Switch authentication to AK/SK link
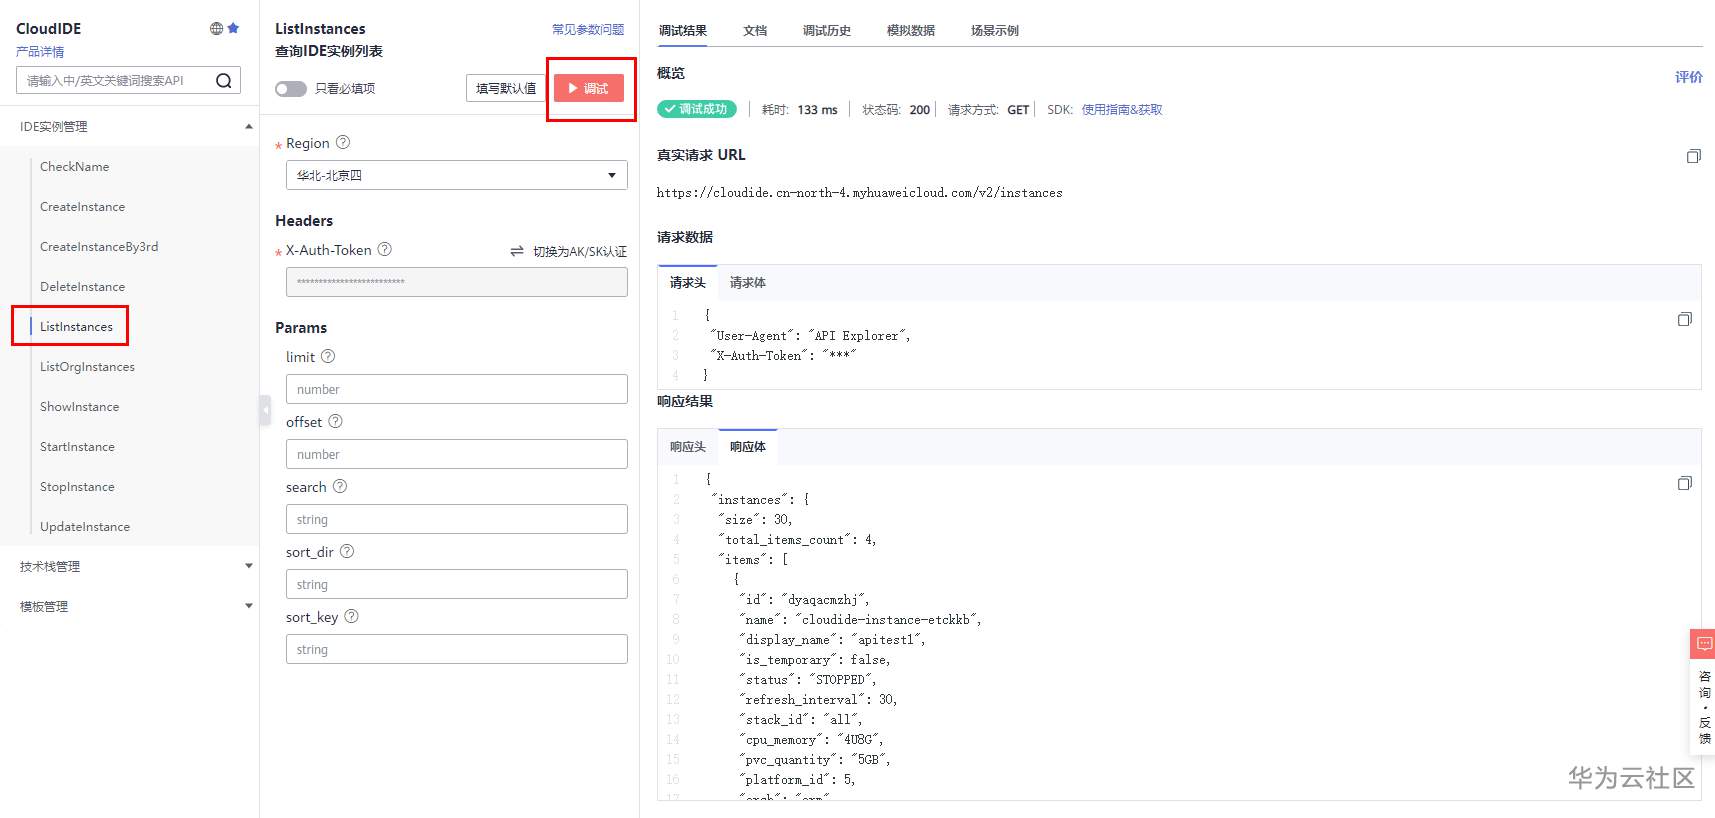 569,251
